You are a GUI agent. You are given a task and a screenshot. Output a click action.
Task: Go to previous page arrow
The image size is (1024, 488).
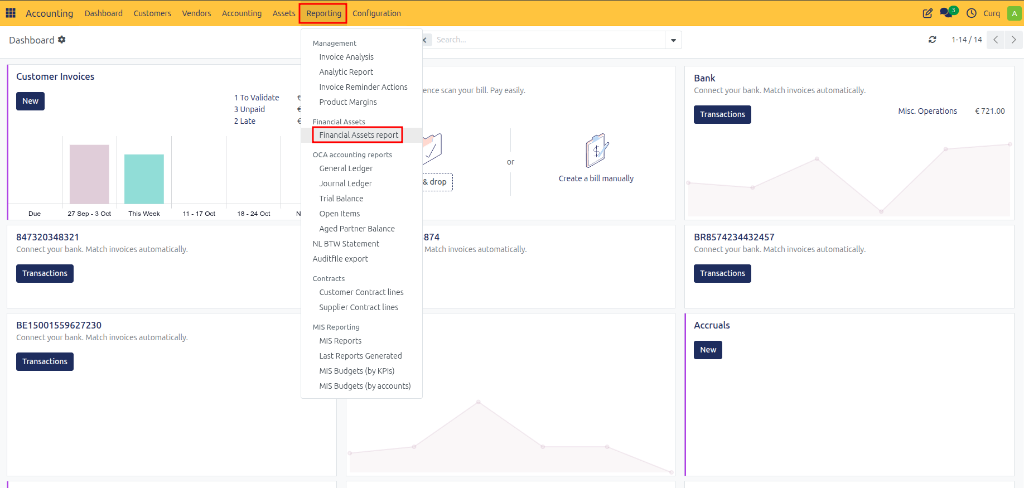996,40
